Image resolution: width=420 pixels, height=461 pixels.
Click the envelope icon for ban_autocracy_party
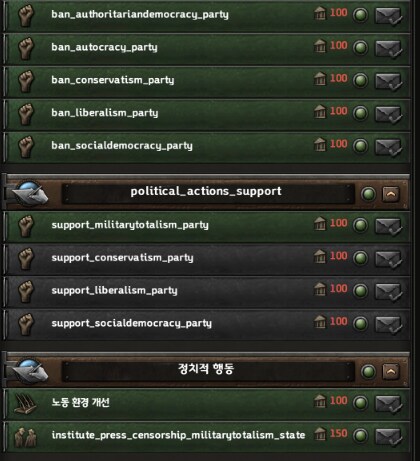(x=388, y=49)
